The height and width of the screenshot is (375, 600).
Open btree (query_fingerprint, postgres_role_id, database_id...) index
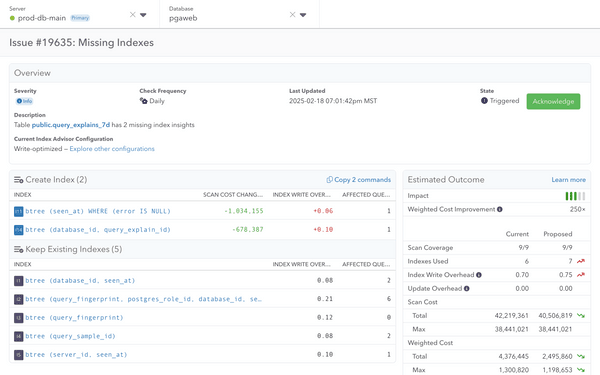143,299
